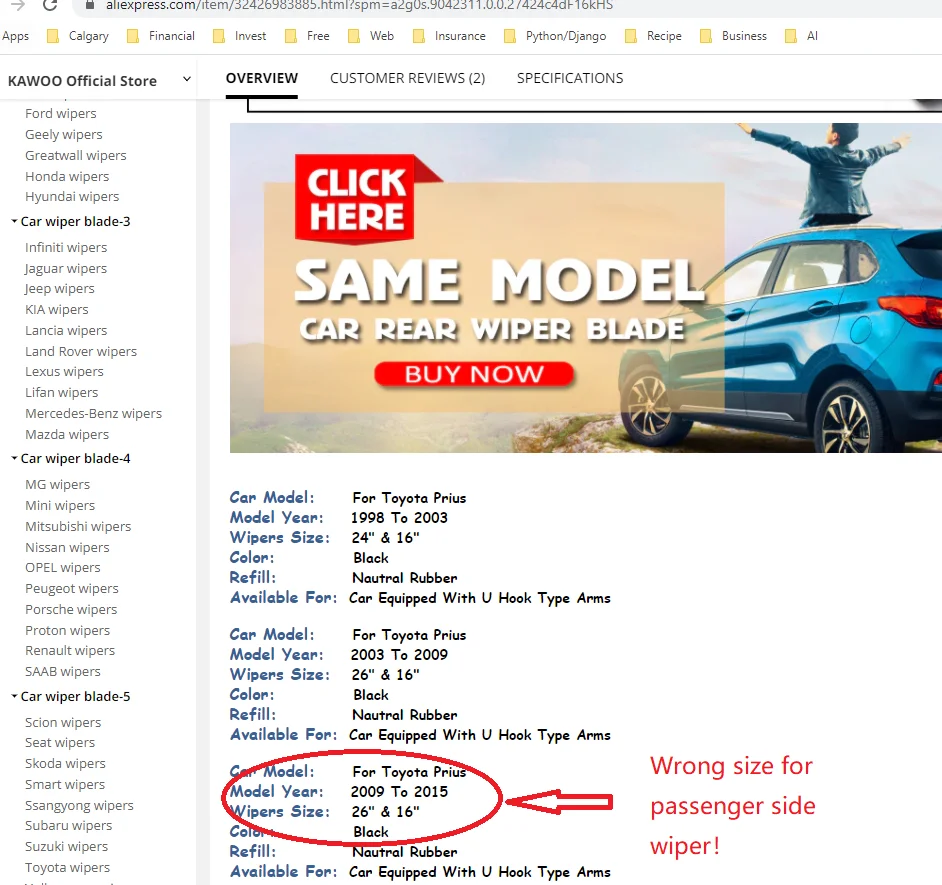This screenshot has height=885, width=942.
Task: Open MG wipers category
Action: (58, 484)
